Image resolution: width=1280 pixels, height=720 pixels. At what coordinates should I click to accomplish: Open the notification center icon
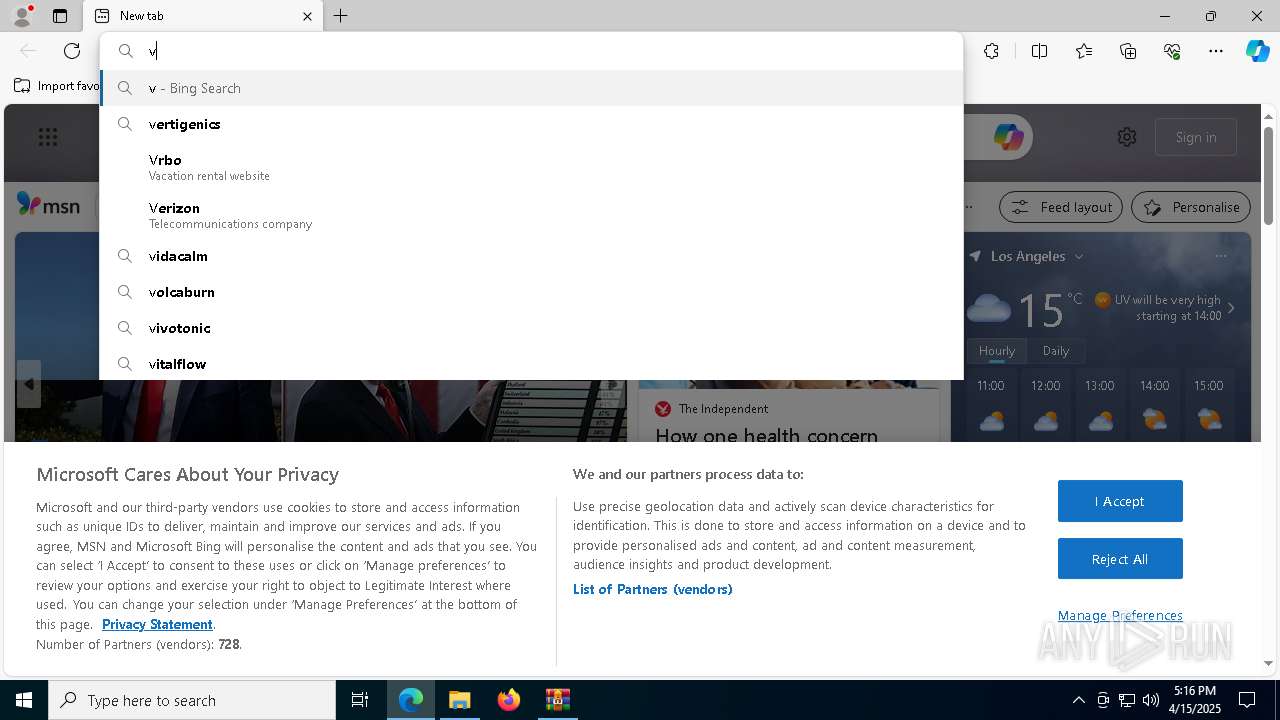1248,700
